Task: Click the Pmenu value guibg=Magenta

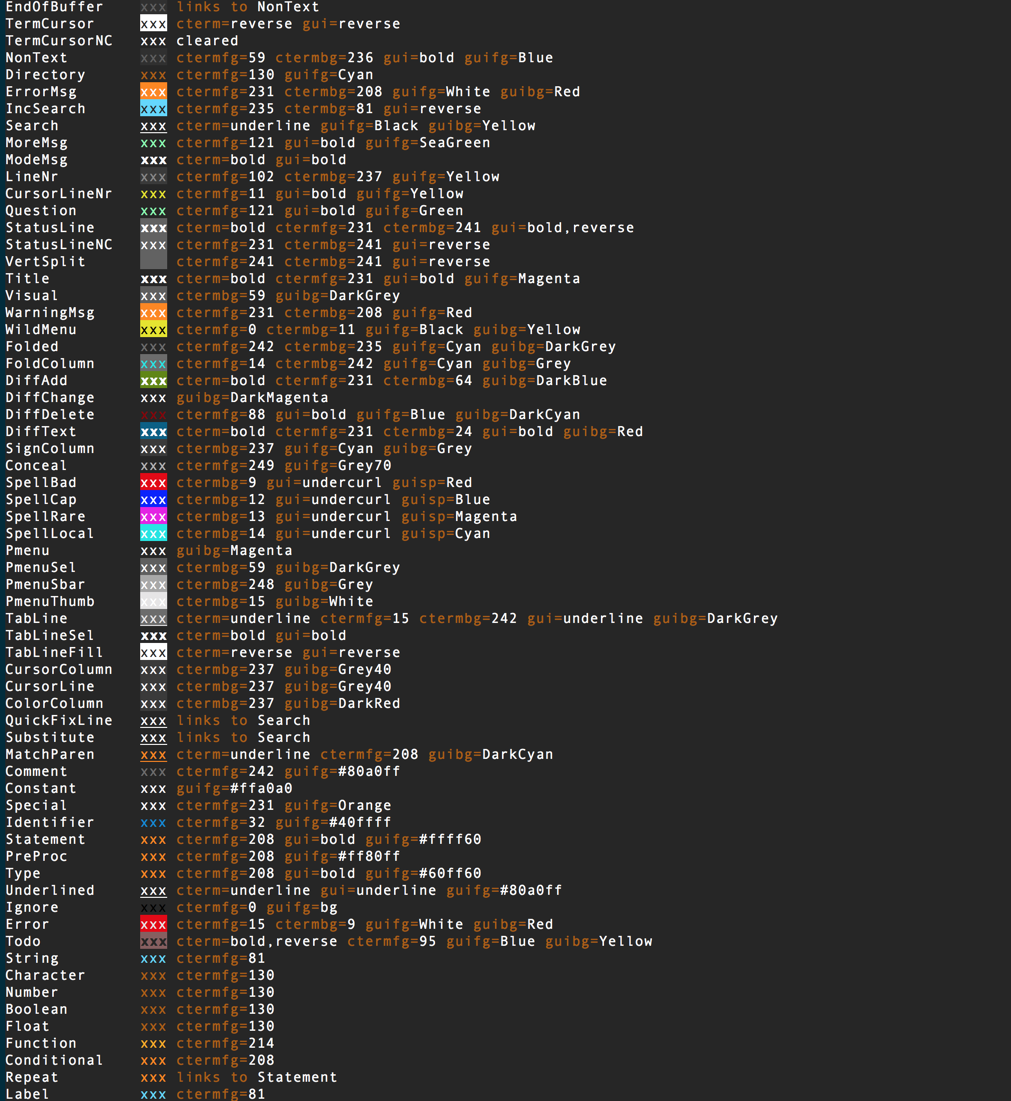Action: (x=234, y=550)
